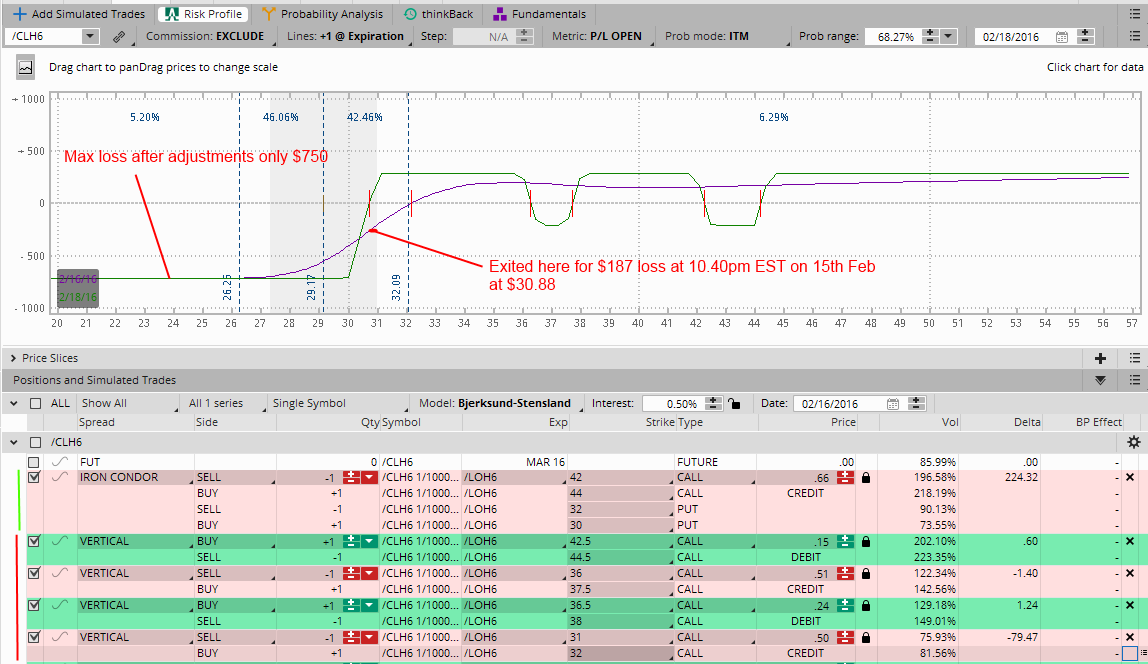The width and height of the screenshot is (1148, 664).
Task: Sort by the Delta column header
Action: click(x=1026, y=422)
